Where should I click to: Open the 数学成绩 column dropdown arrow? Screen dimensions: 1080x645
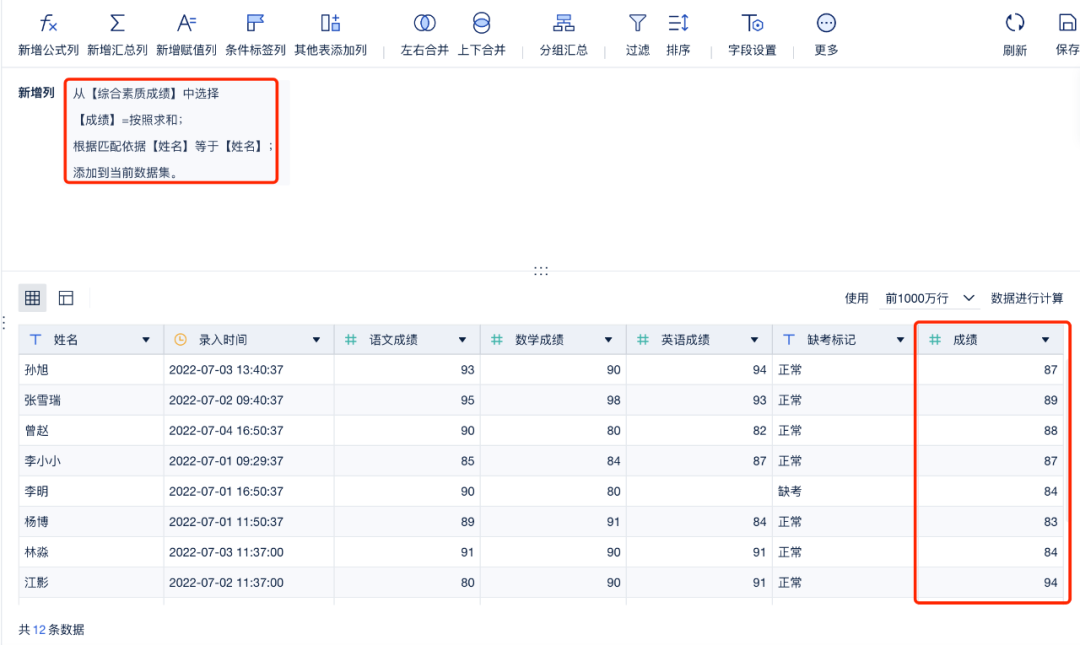608,340
